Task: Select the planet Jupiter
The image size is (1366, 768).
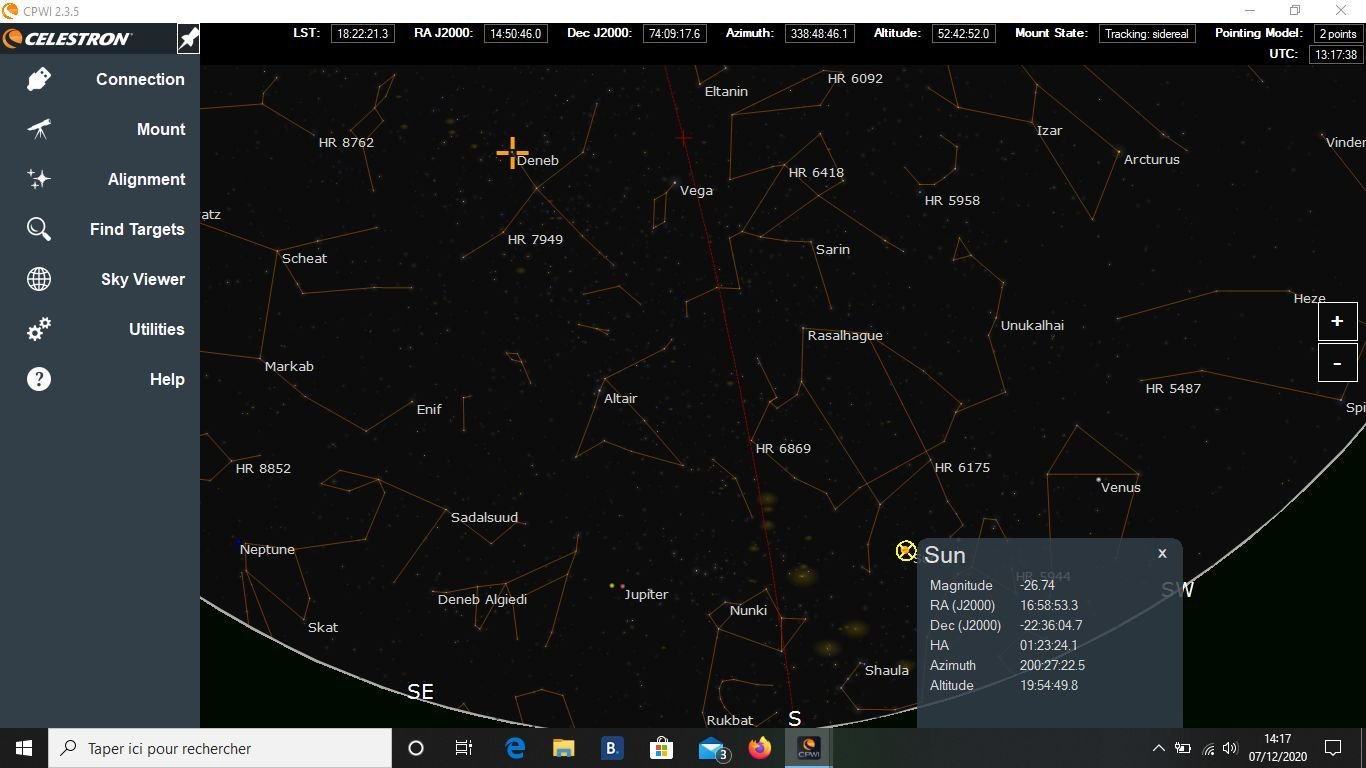Action: (x=646, y=594)
